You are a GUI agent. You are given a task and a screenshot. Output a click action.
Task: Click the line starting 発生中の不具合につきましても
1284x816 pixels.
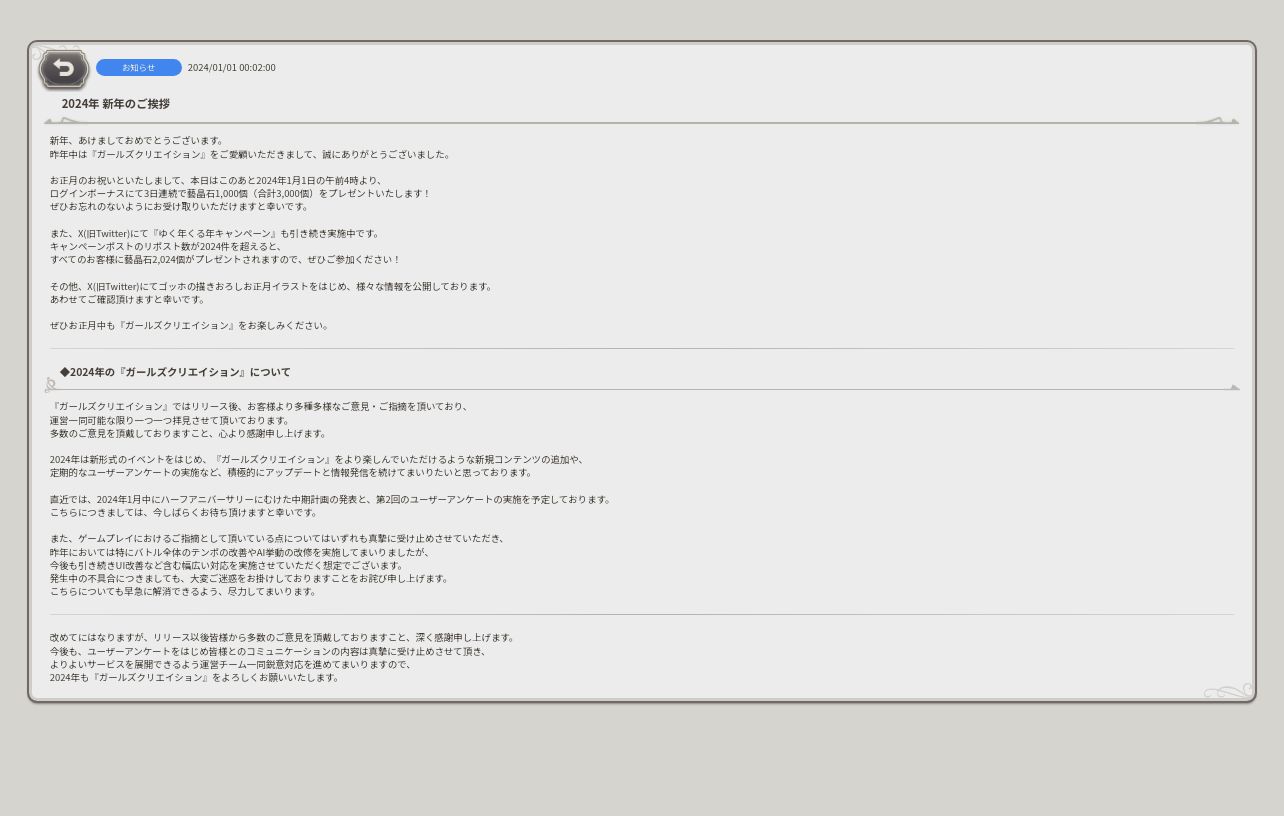[250, 579]
